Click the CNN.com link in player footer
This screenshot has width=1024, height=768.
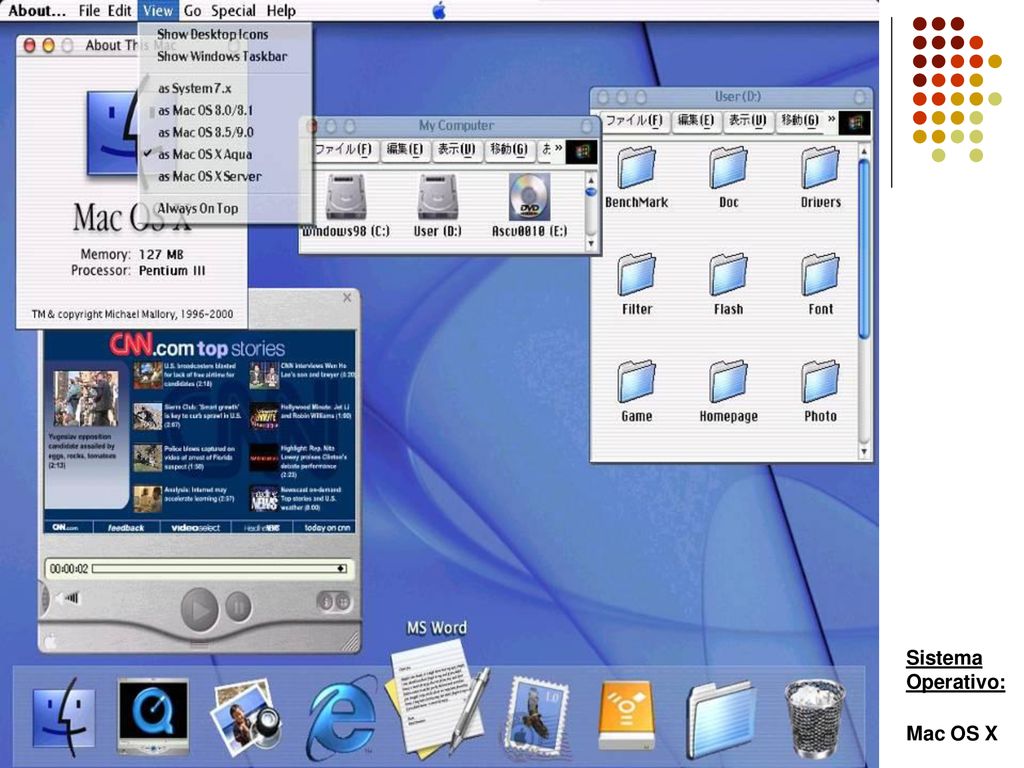[65, 527]
